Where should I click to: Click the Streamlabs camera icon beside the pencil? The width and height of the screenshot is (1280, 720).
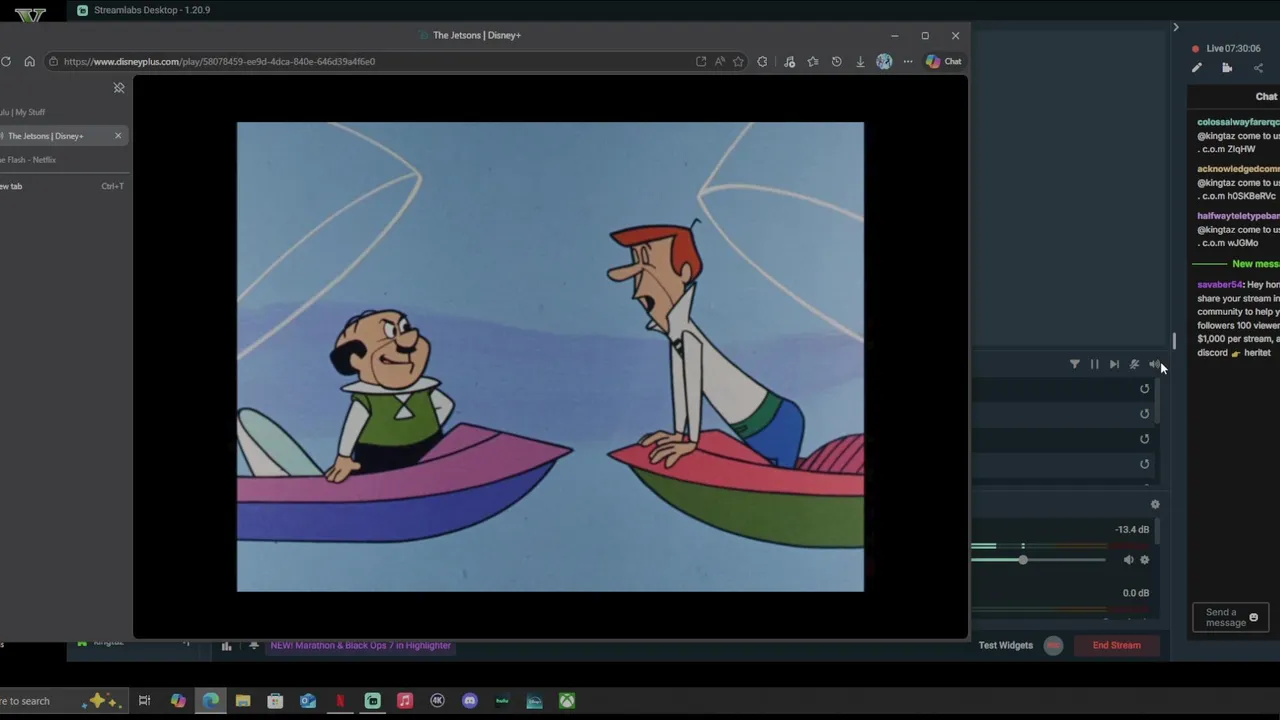coord(1227,68)
